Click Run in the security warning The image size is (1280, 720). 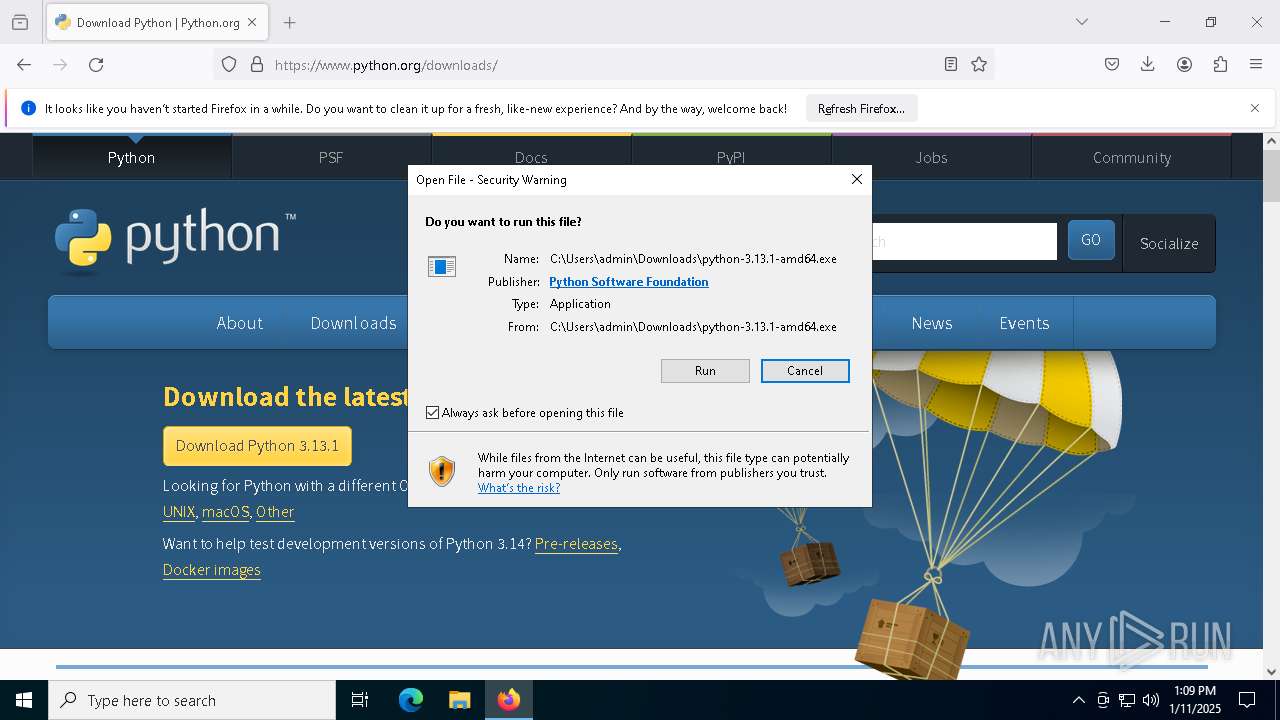point(705,371)
